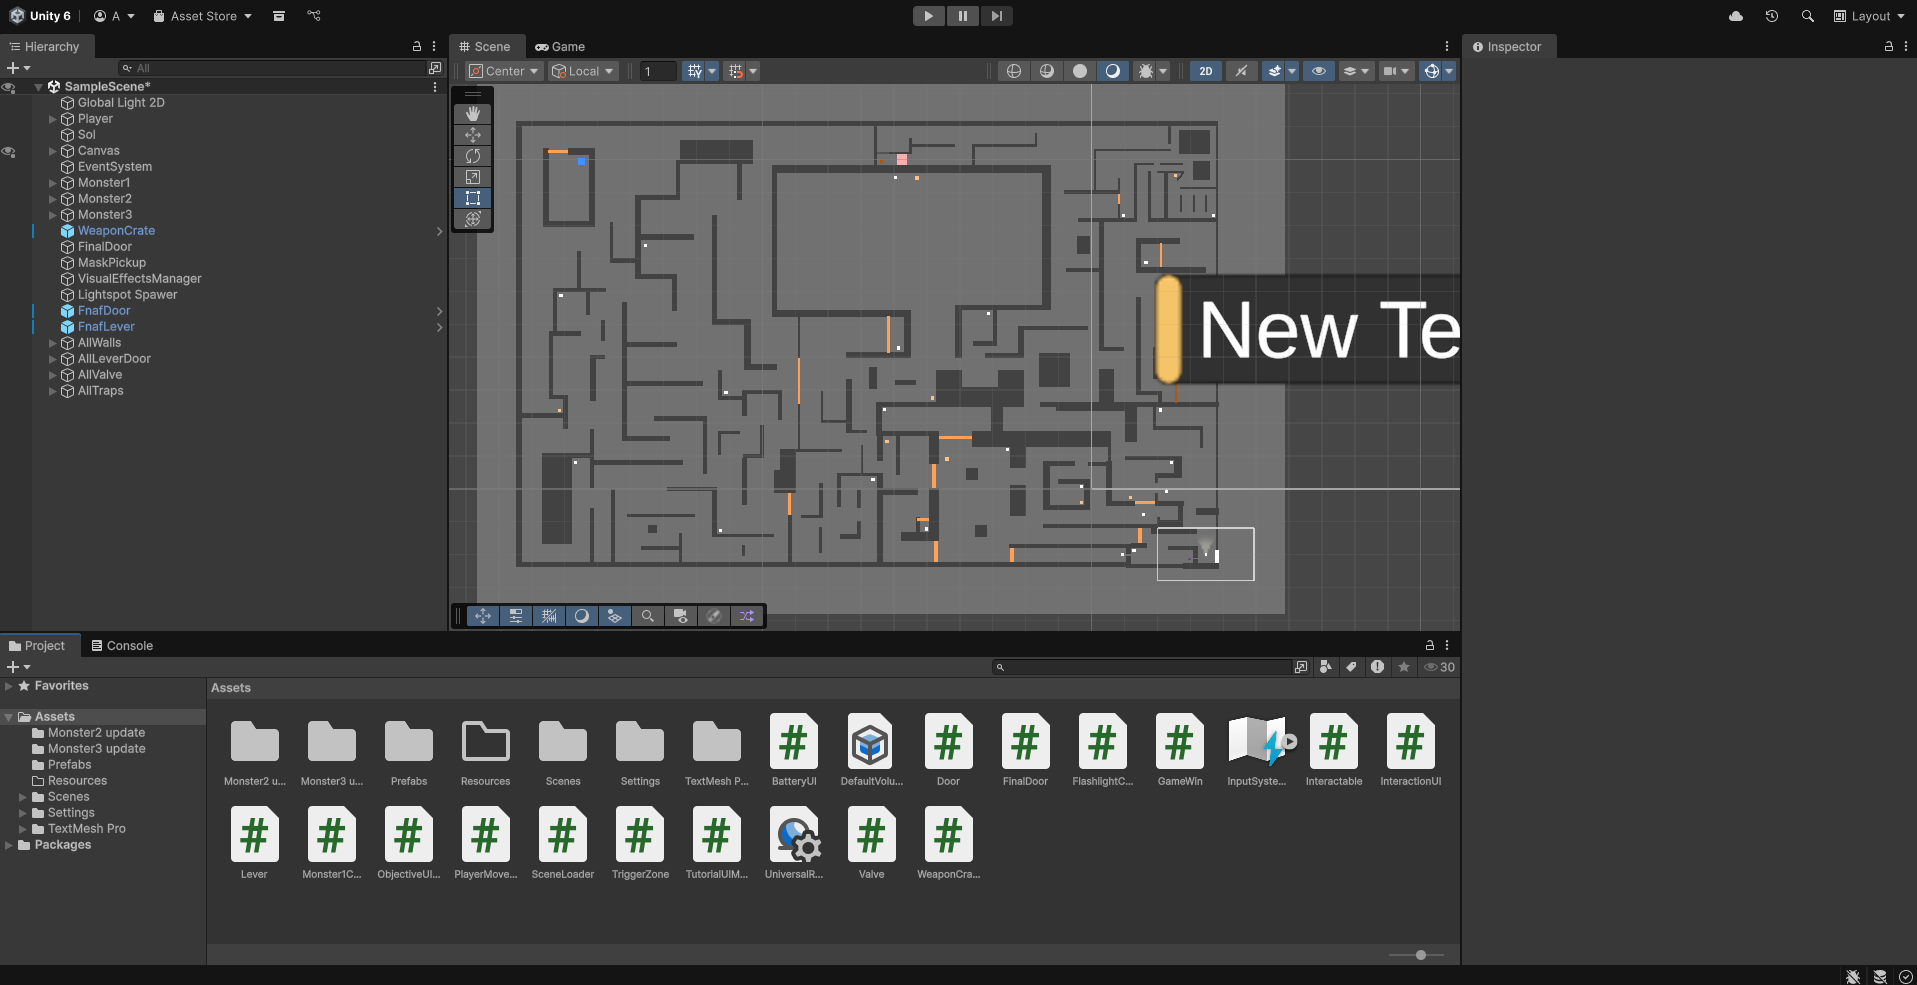Image resolution: width=1917 pixels, height=985 pixels.
Task: Open the Package Manager icon
Action: coord(279,16)
